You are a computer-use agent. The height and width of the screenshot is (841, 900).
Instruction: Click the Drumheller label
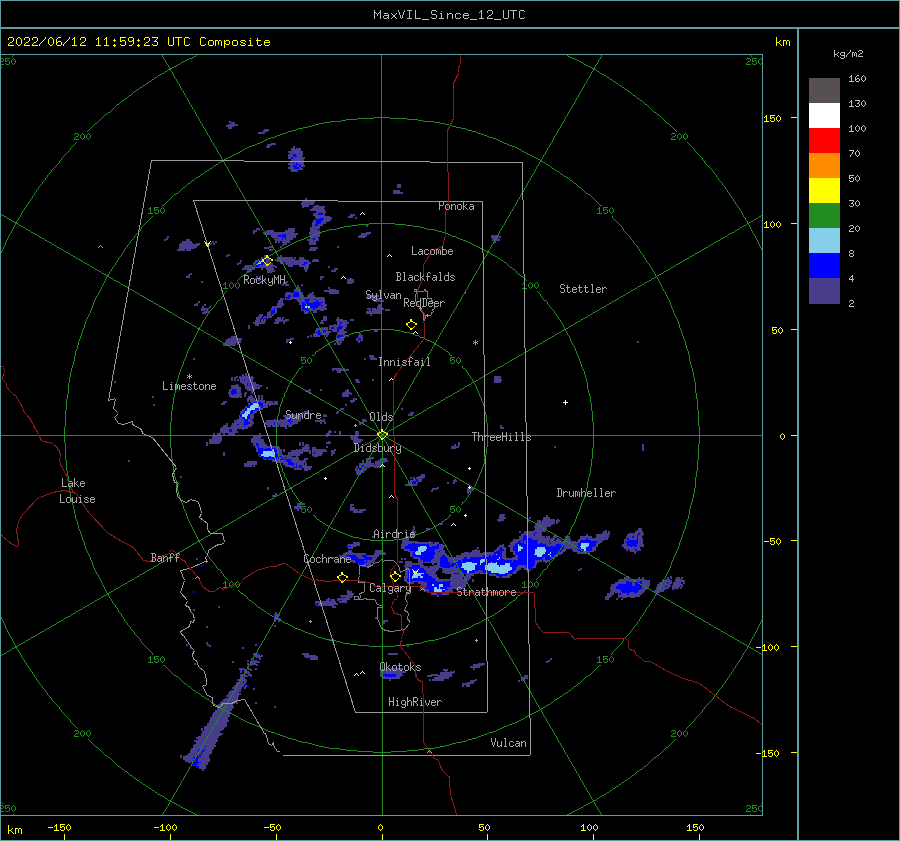point(586,493)
